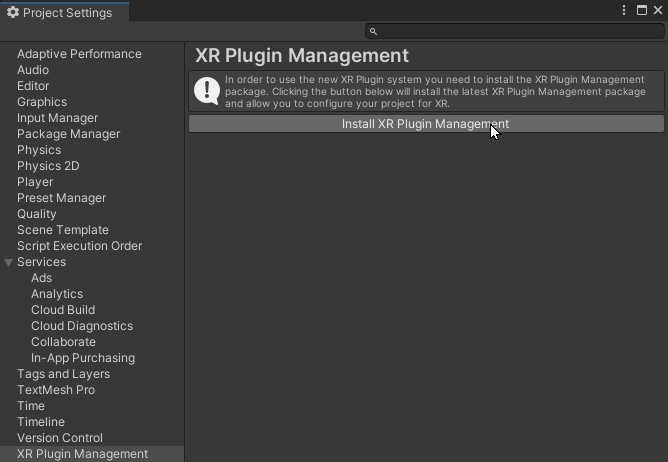Viewport: 668px width, 462px height.
Task: Go to Graphics settings
Action: coord(42,102)
